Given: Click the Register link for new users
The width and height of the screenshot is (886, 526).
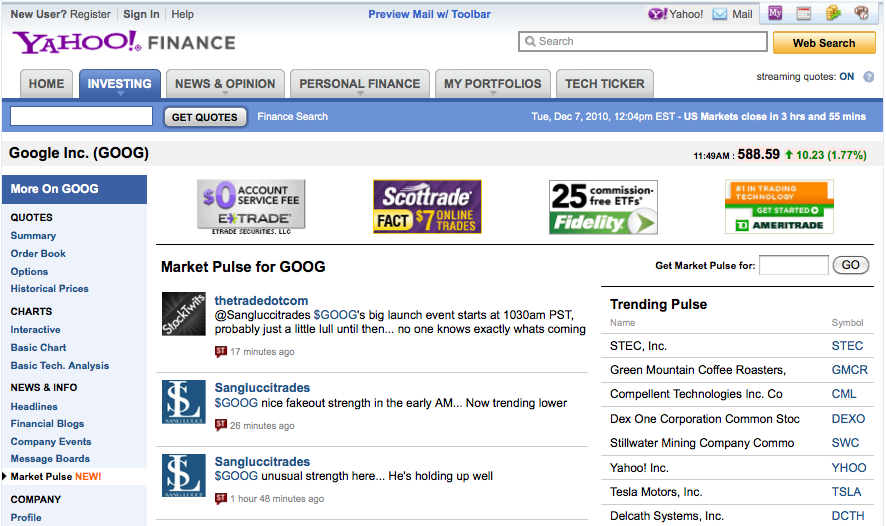Looking at the screenshot, I should pos(90,14).
